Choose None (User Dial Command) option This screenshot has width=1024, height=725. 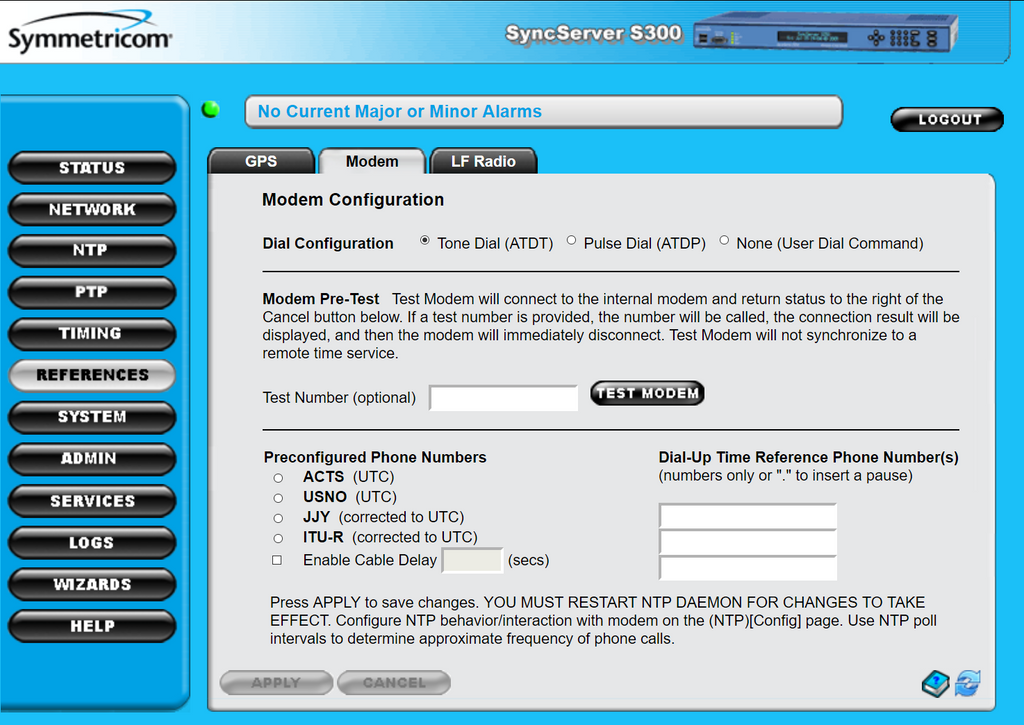coord(724,241)
